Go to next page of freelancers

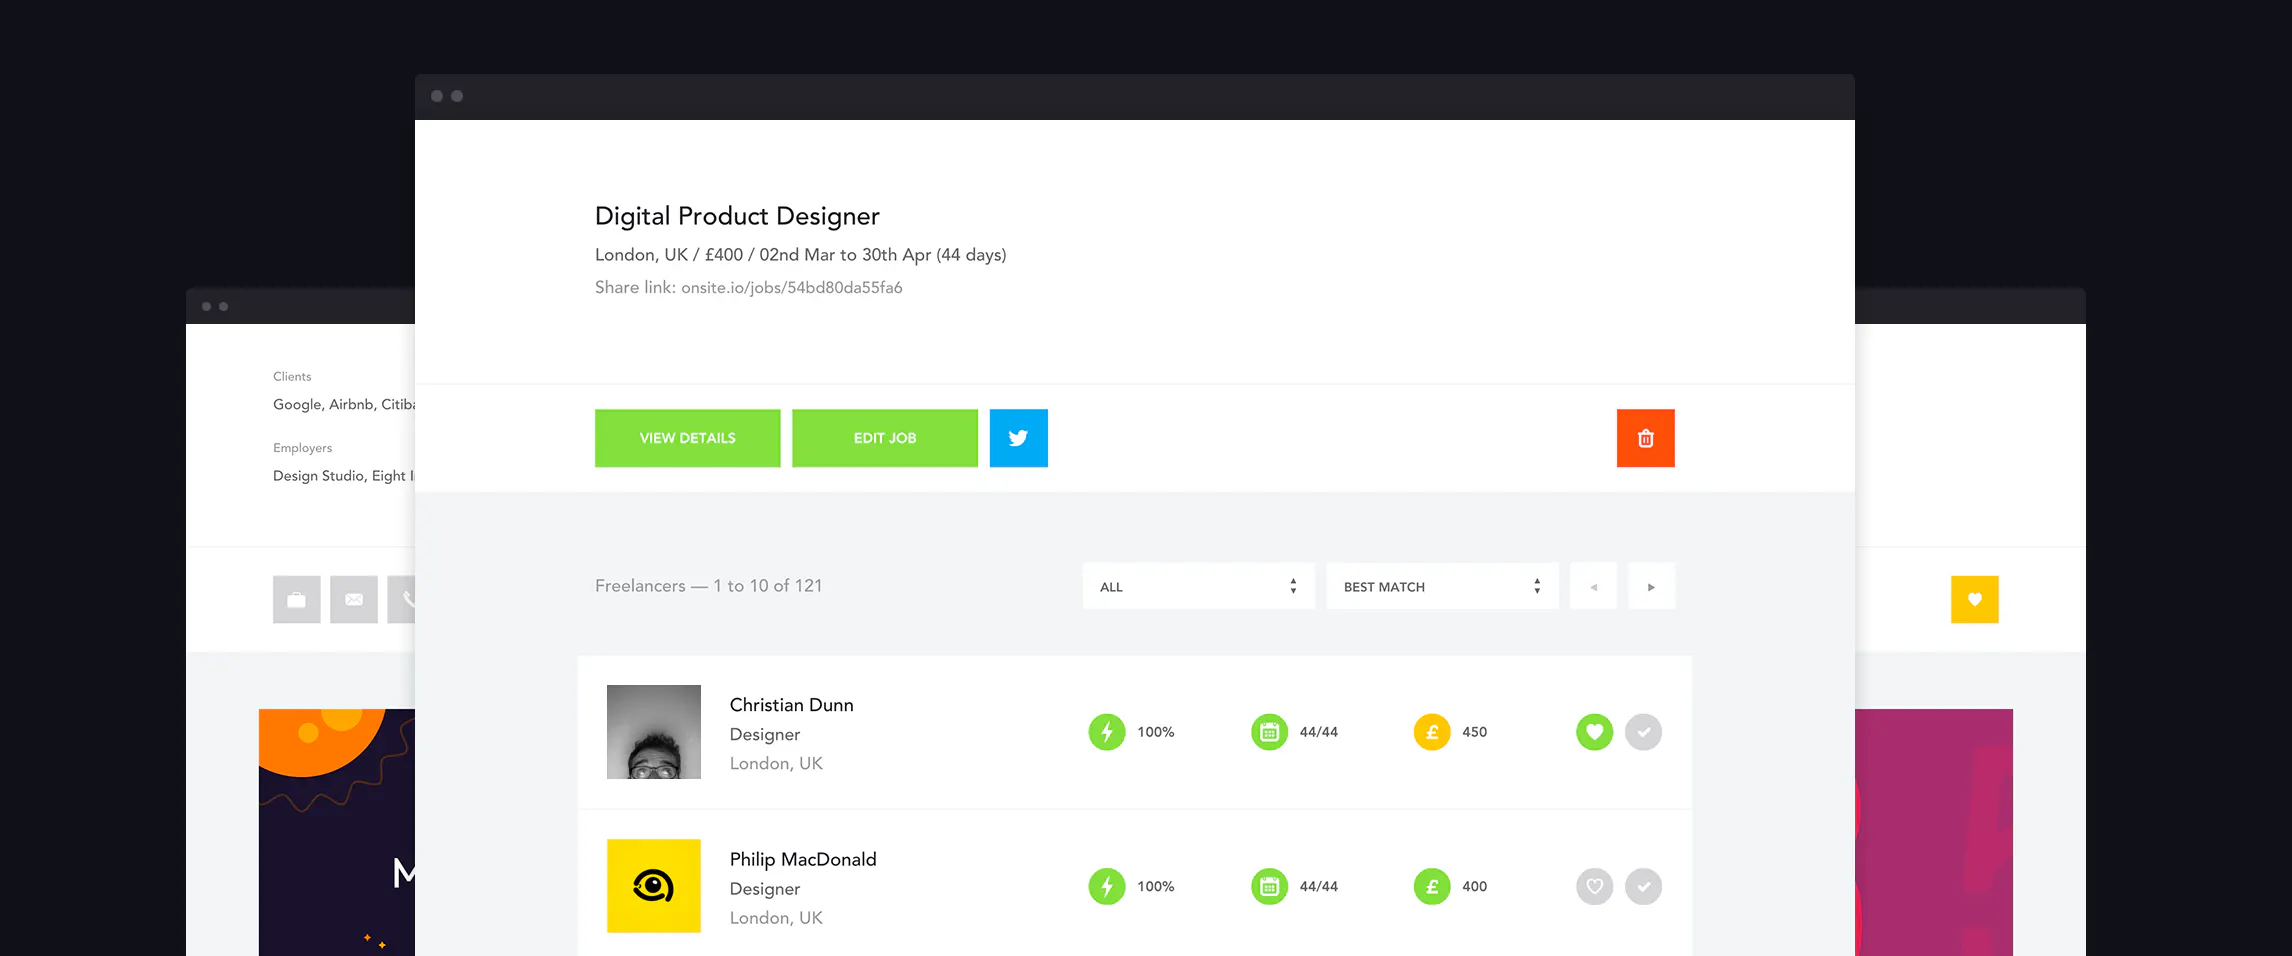pyautogui.click(x=1651, y=587)
